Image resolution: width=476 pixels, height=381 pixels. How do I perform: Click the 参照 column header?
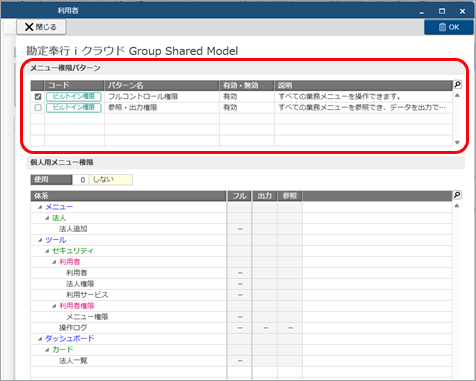coord(290,196)
